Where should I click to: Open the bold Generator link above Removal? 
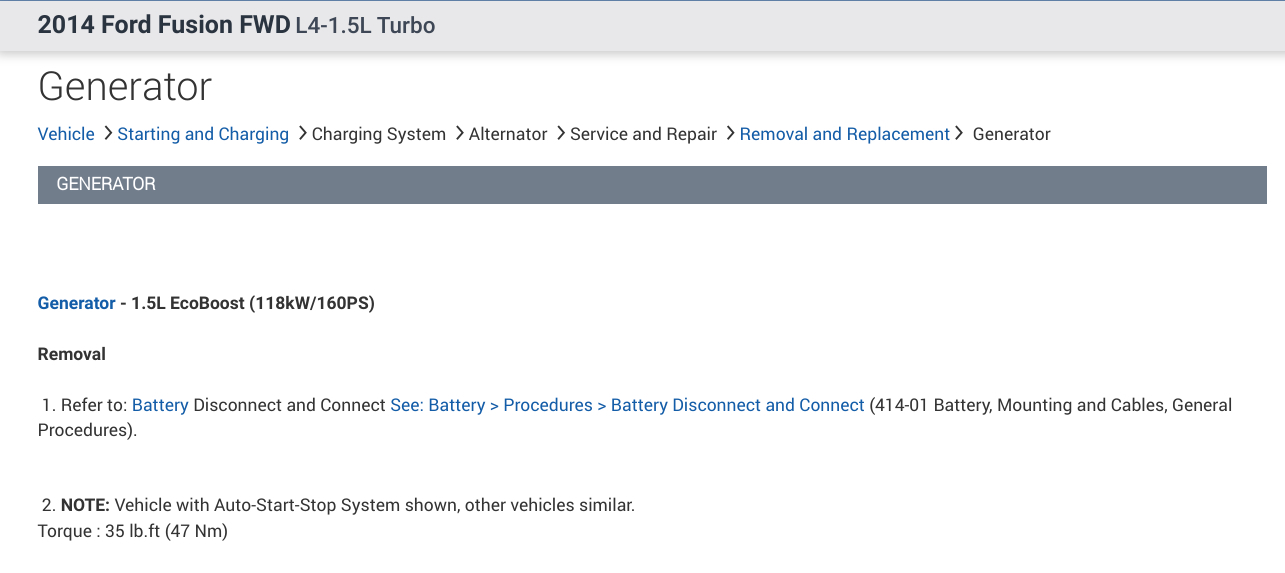click(76, 303)
